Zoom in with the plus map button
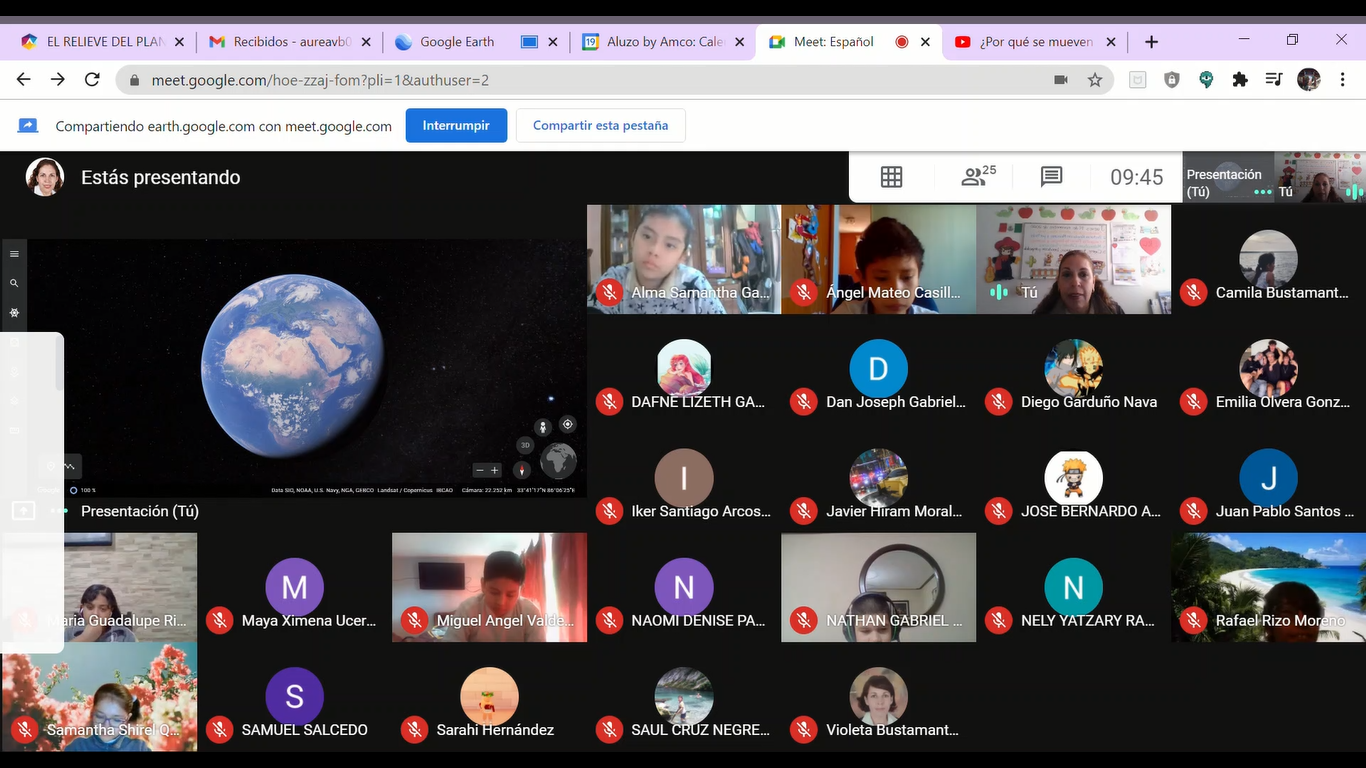Viewport: 1366px width, 768px height. click(494, 470)
